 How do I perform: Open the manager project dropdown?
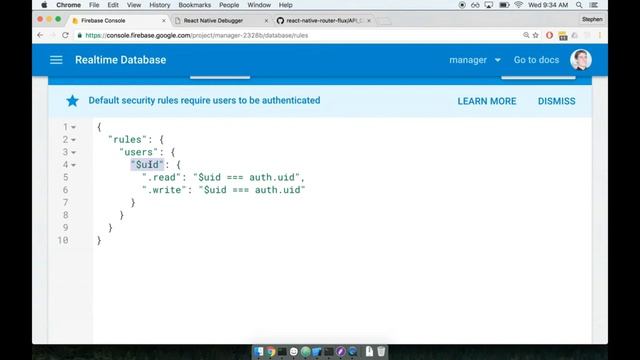coord(475,60)
